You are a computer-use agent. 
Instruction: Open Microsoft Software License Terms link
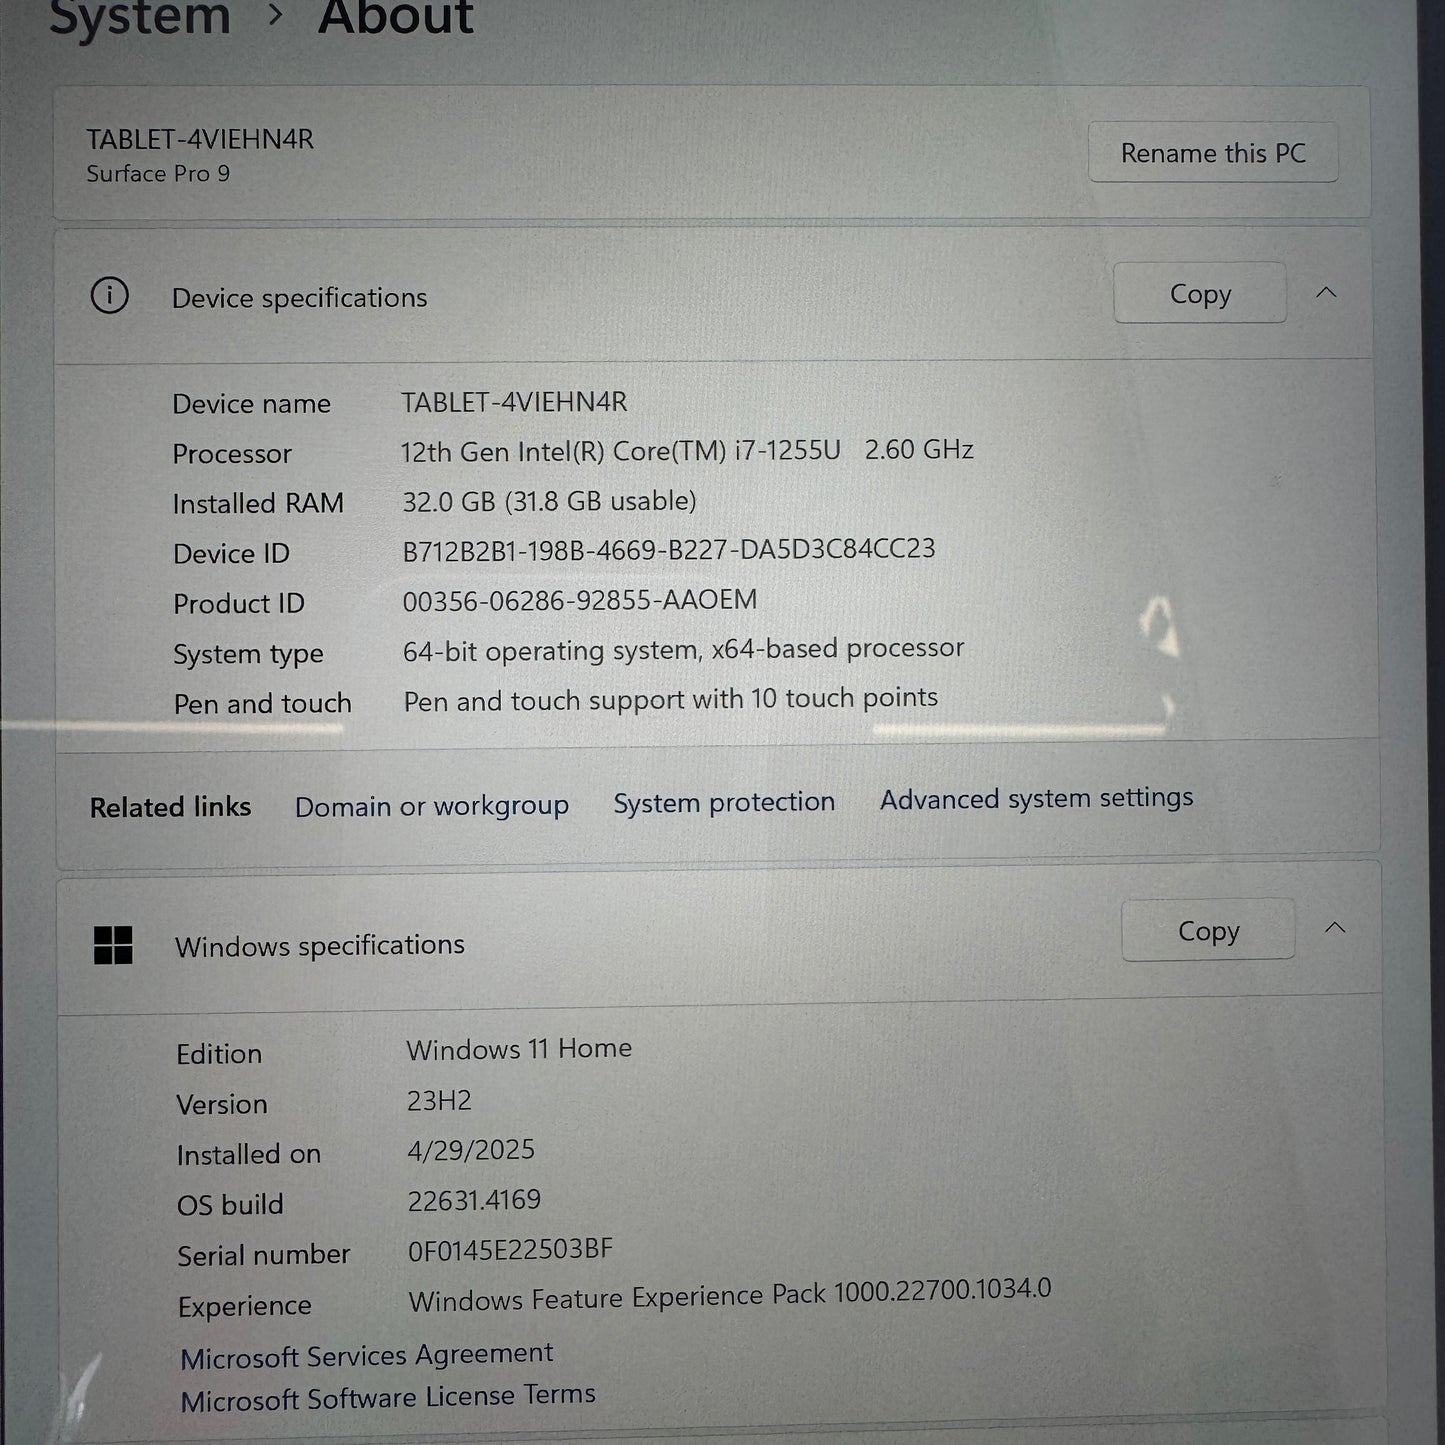(x=388, y=1397)
